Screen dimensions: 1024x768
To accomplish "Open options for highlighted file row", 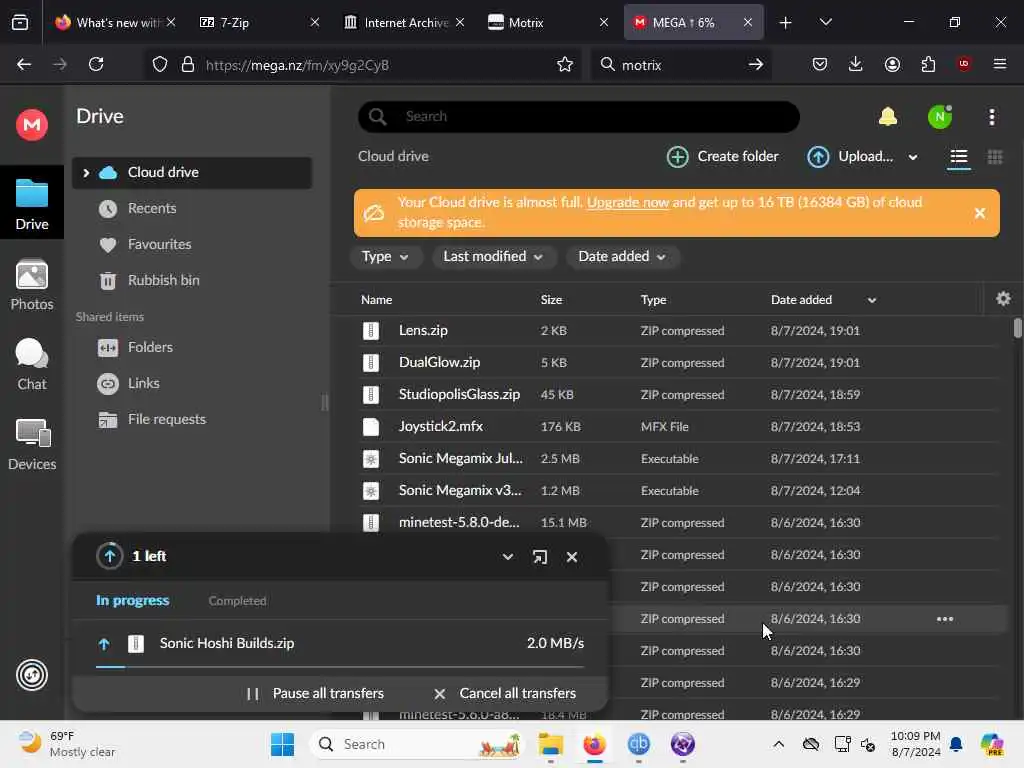I will [x=944, y=619].
